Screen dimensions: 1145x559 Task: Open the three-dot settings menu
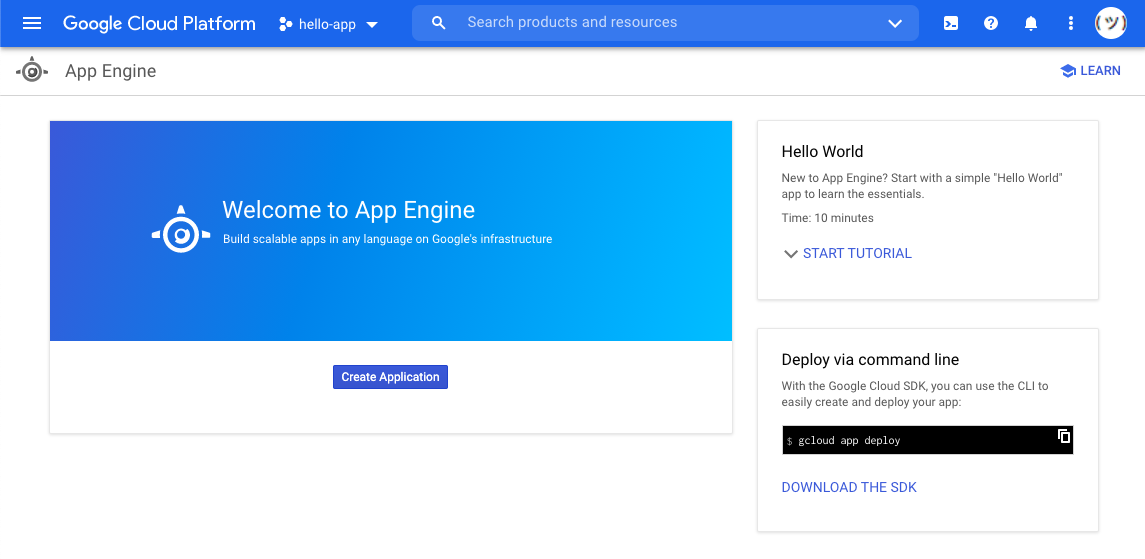click(1071, 23)
